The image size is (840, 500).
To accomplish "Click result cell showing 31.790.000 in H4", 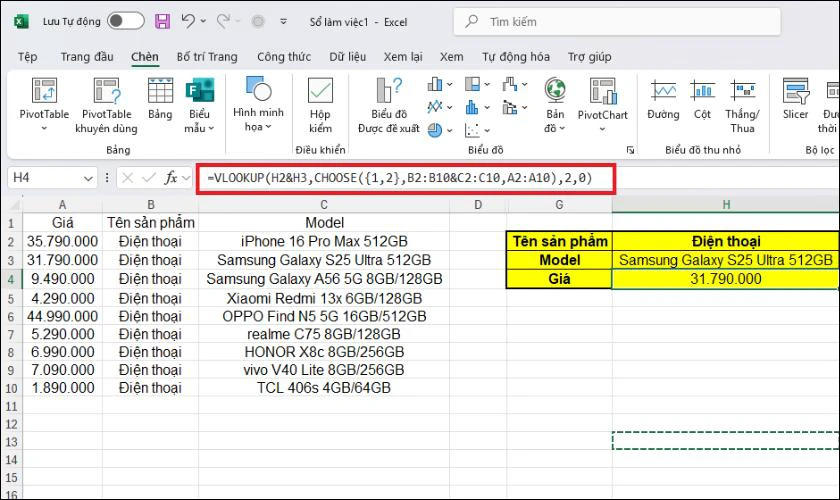I will click(x=726, y=279).
